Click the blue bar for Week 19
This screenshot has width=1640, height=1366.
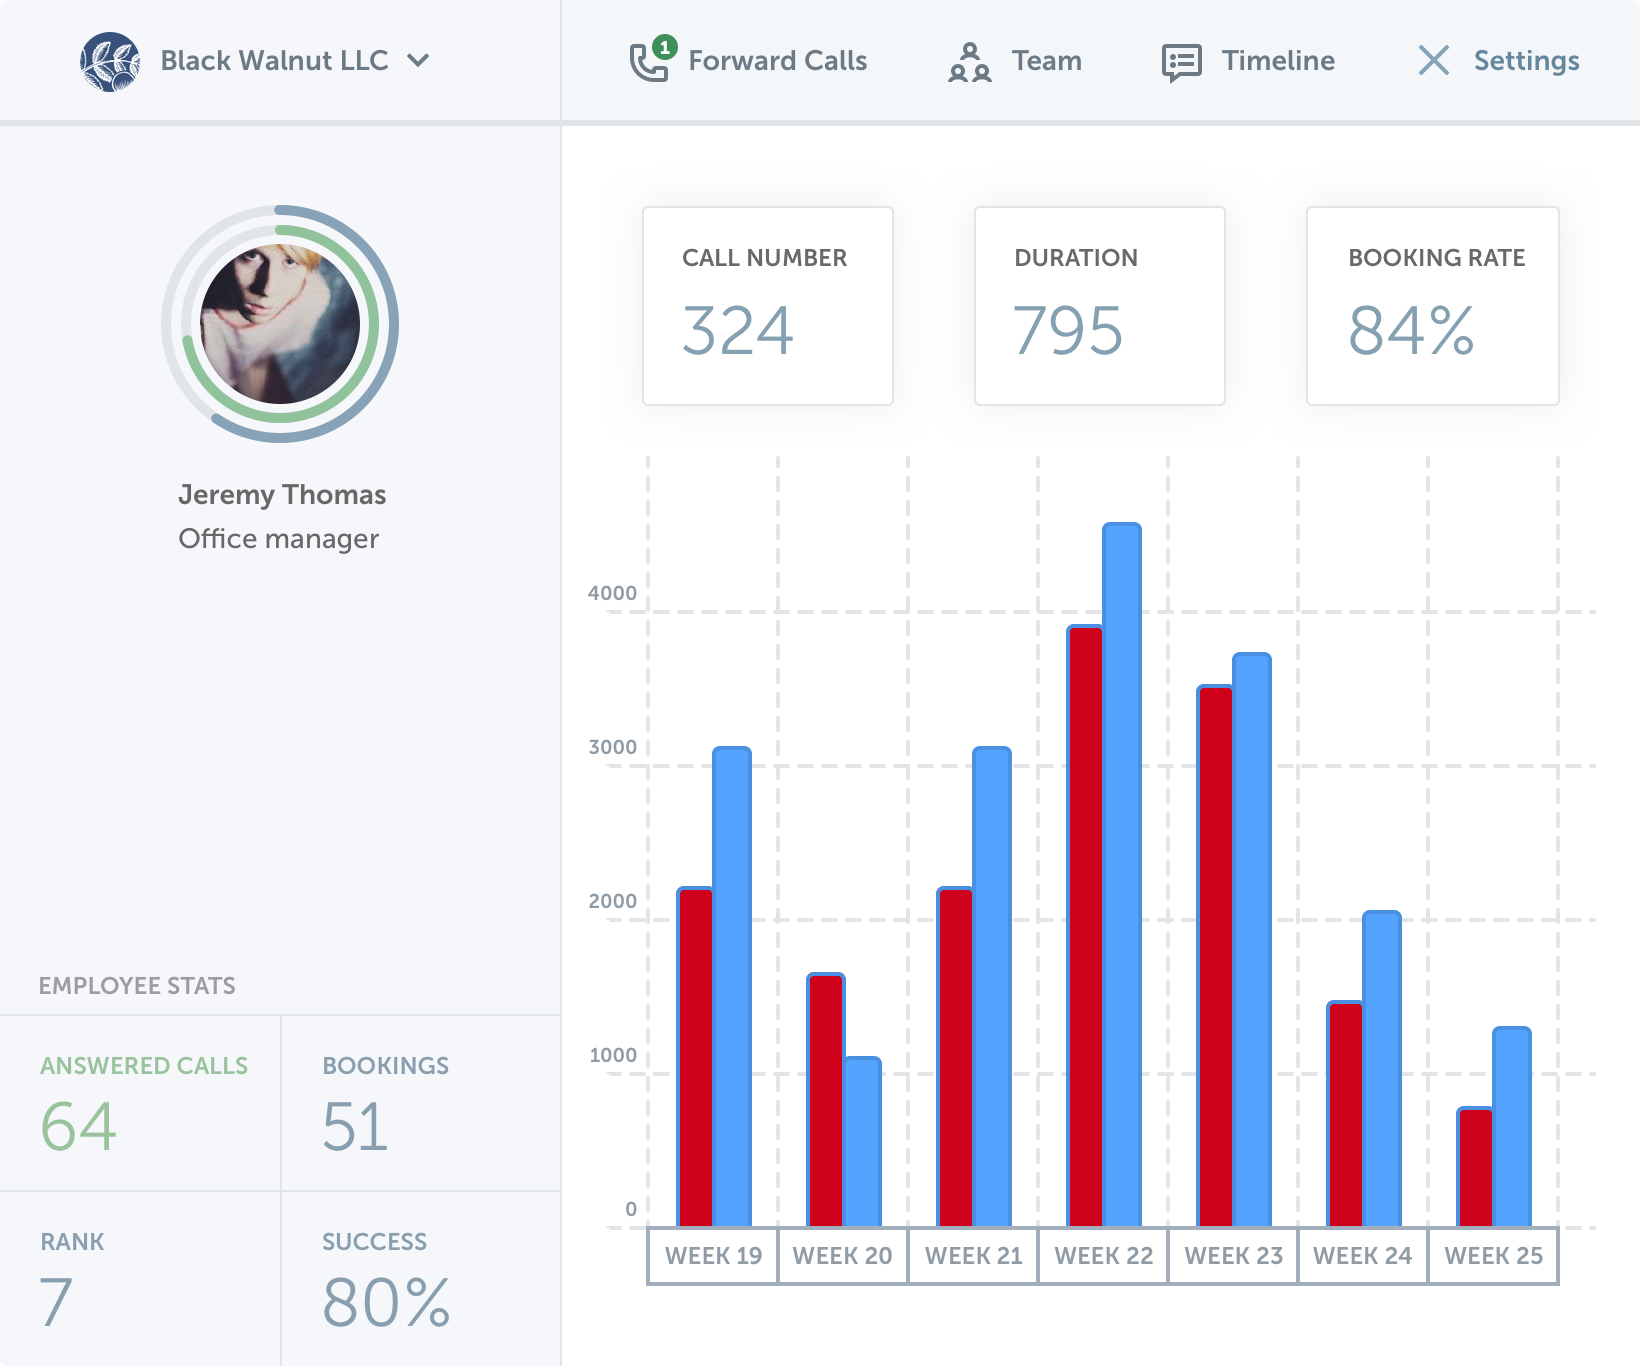[732, 987]
